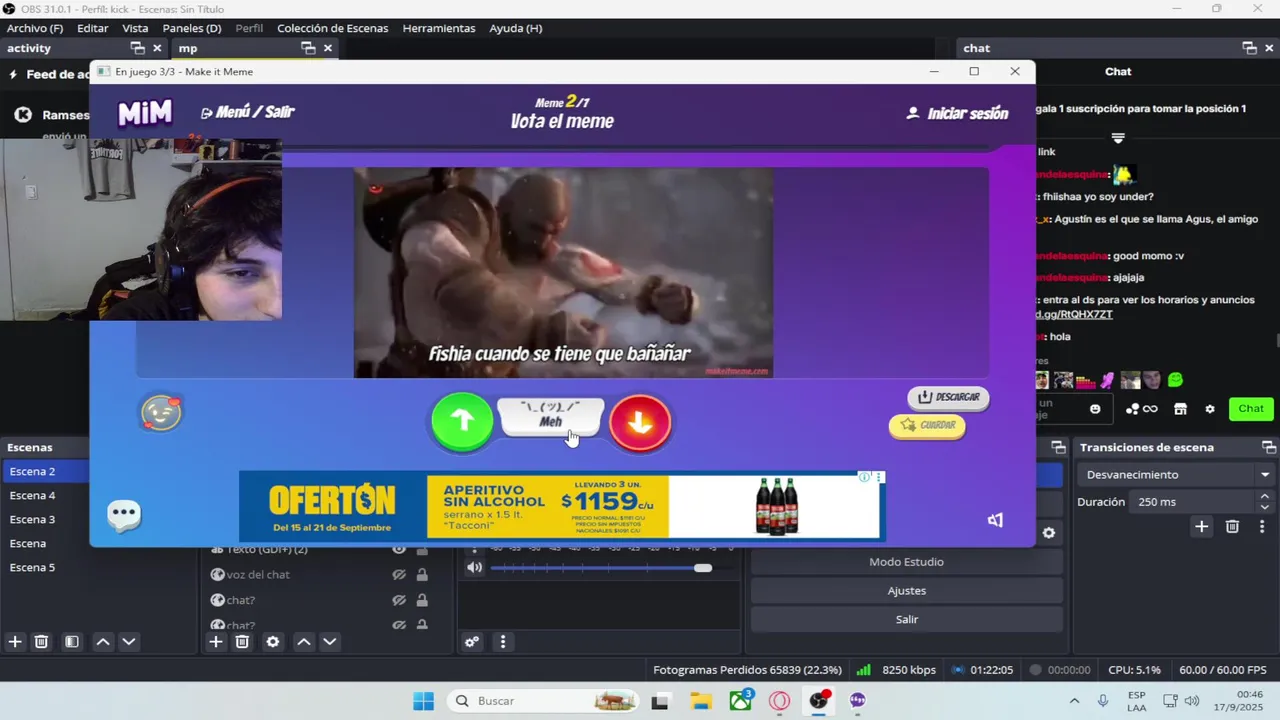Remove selected source with trash icon
1280x720 pixels.
[242, 642]
